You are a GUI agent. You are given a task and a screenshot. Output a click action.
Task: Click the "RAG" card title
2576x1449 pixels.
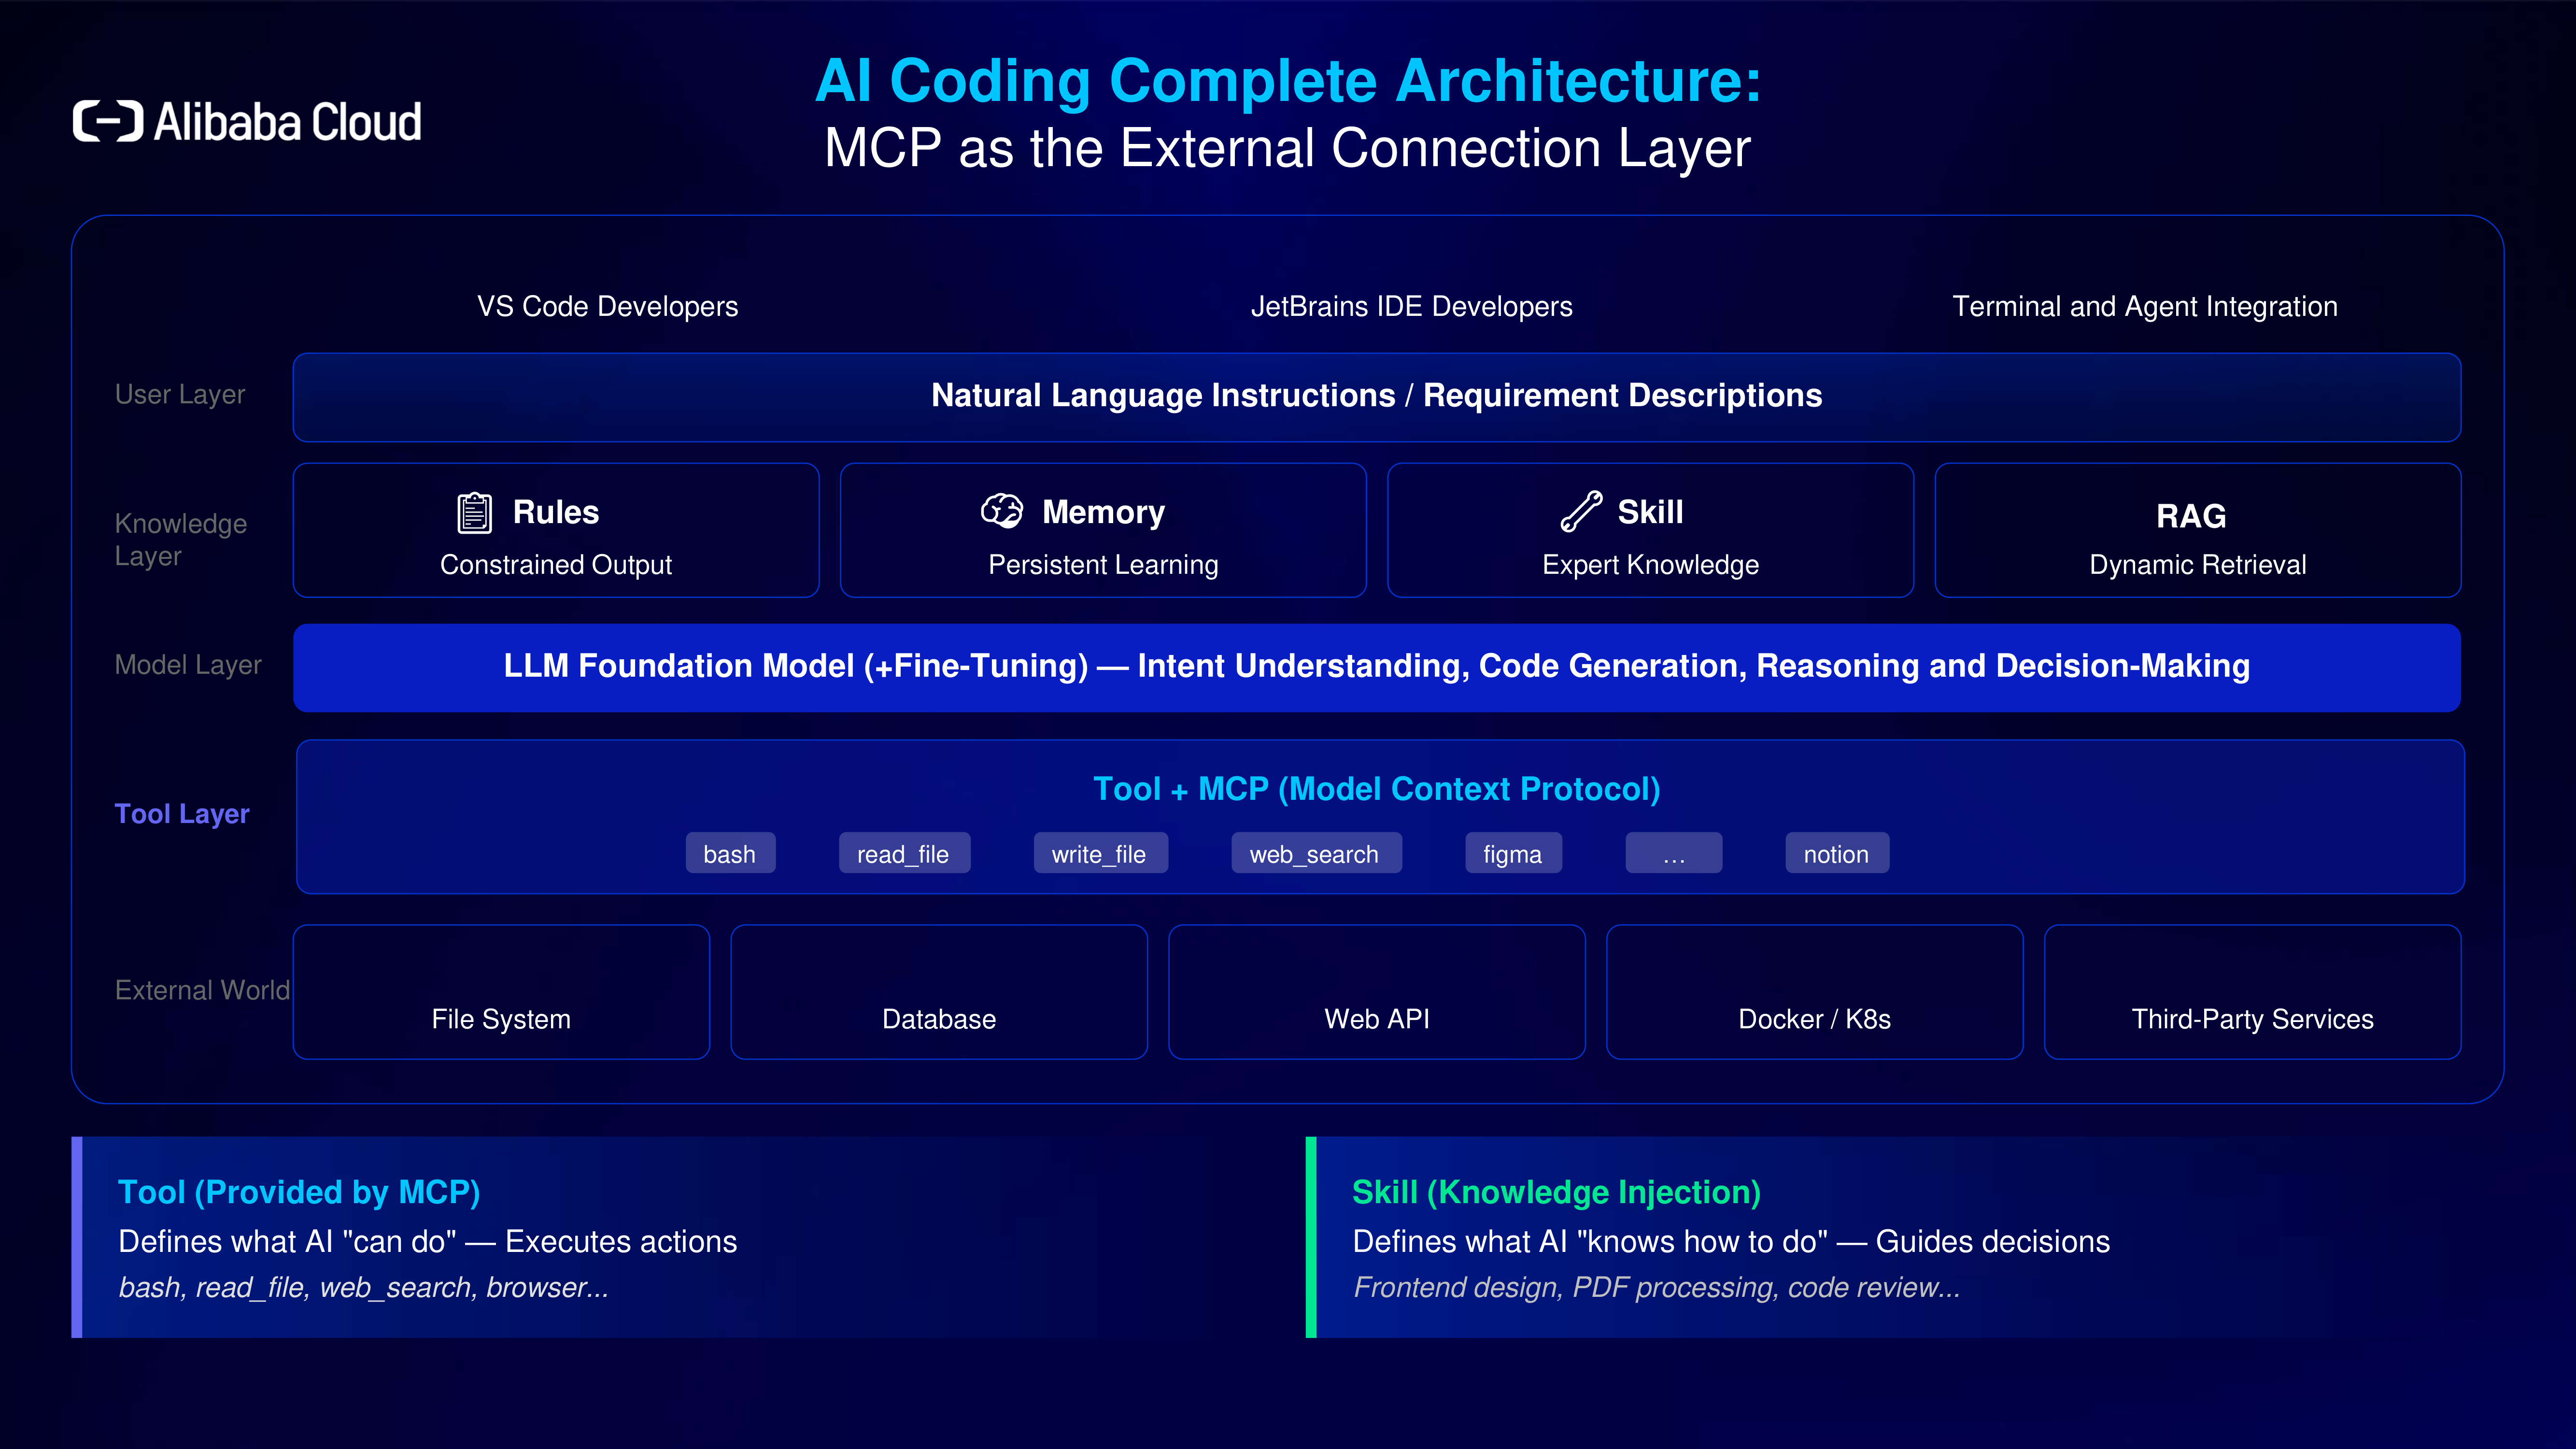click(2191, 516)
